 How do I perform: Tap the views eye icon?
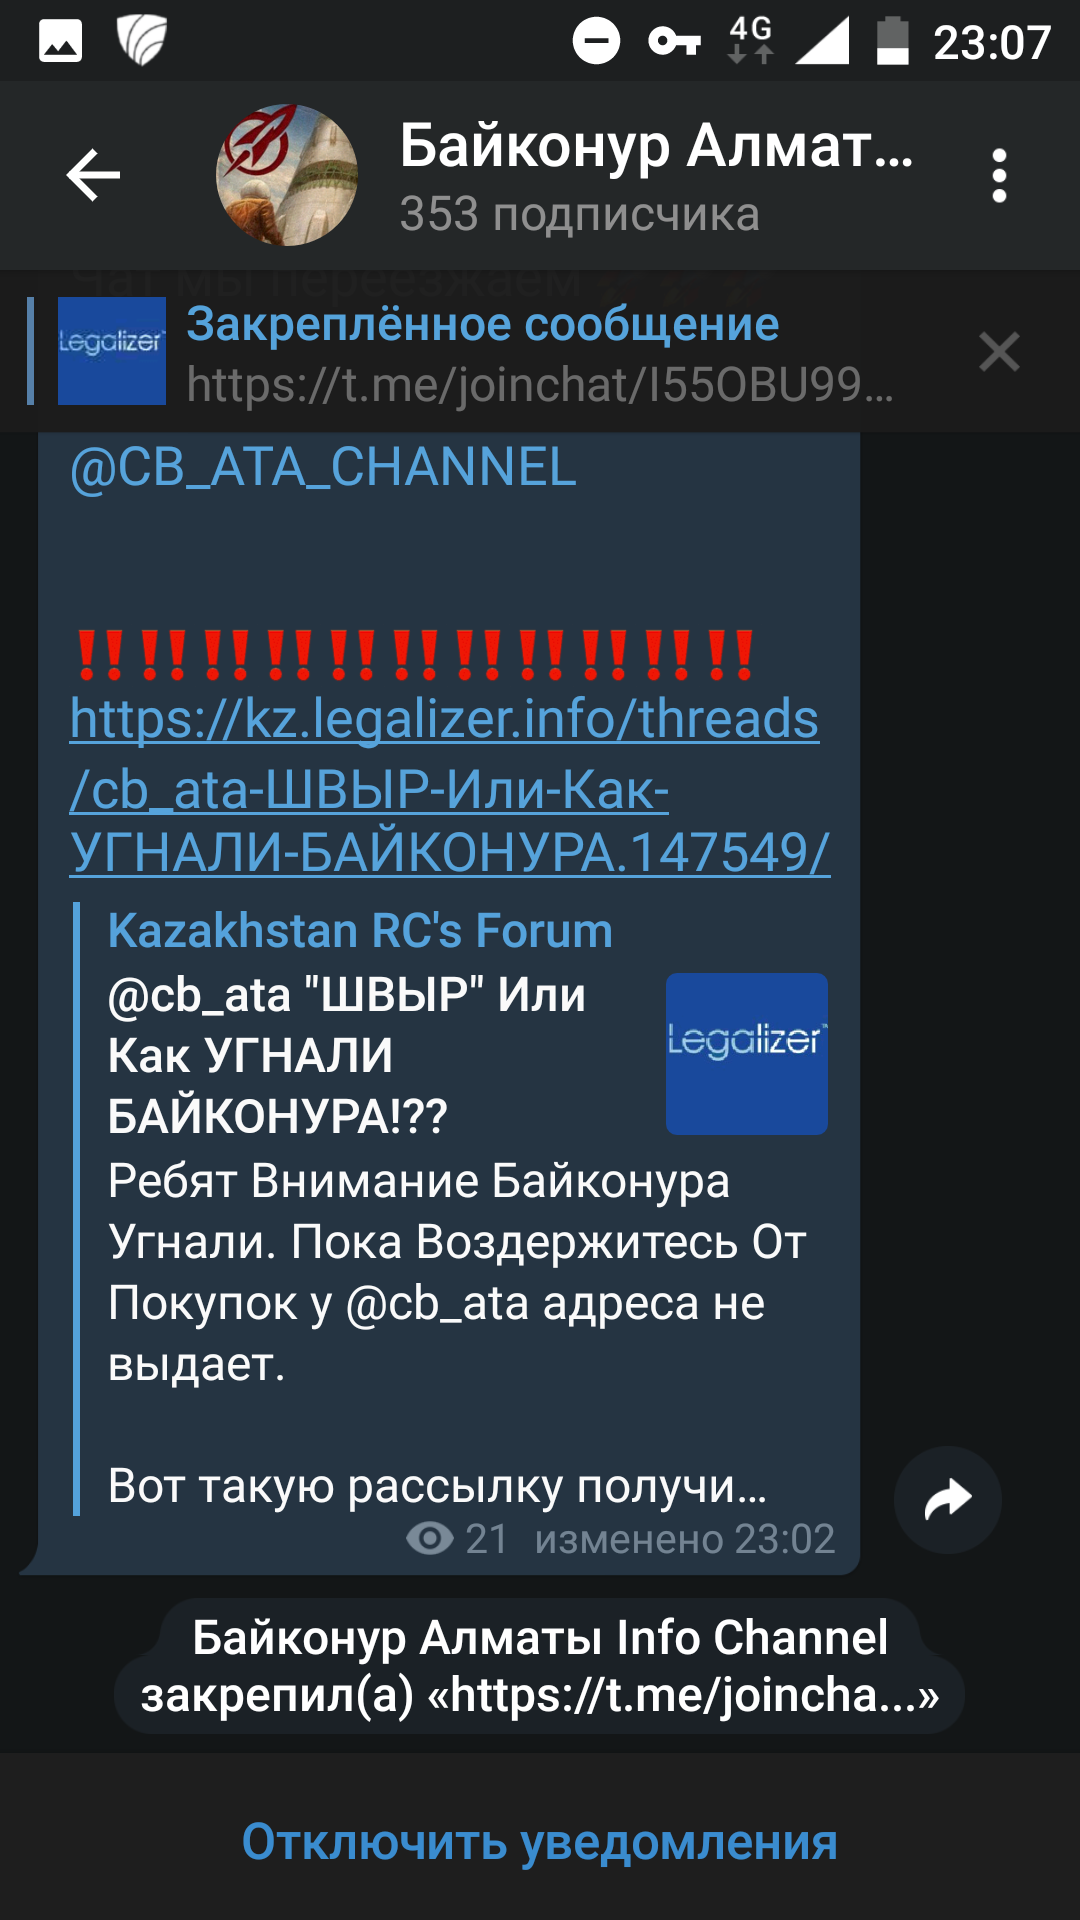pos(430,1539)
